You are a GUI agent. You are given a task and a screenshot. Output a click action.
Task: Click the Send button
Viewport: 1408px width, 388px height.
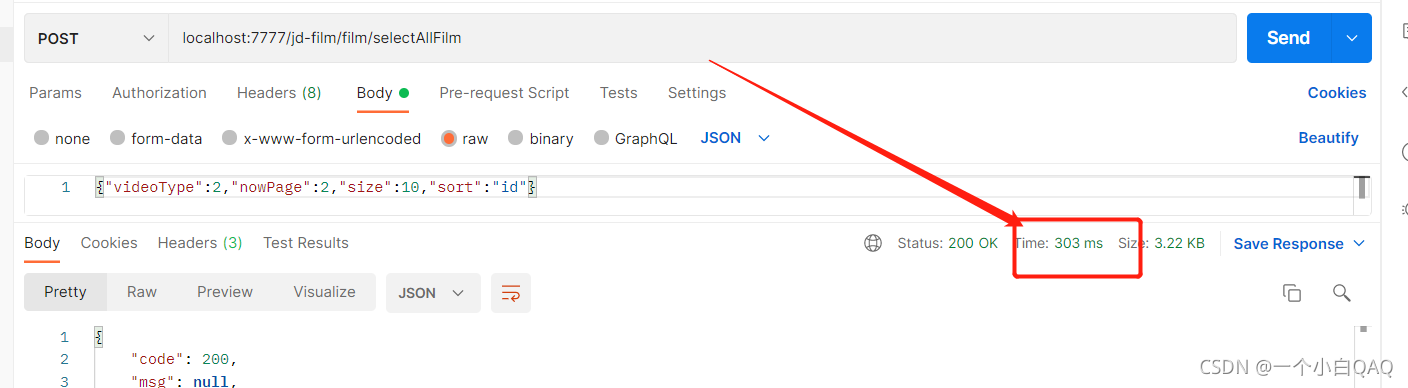click(1289, 38)
